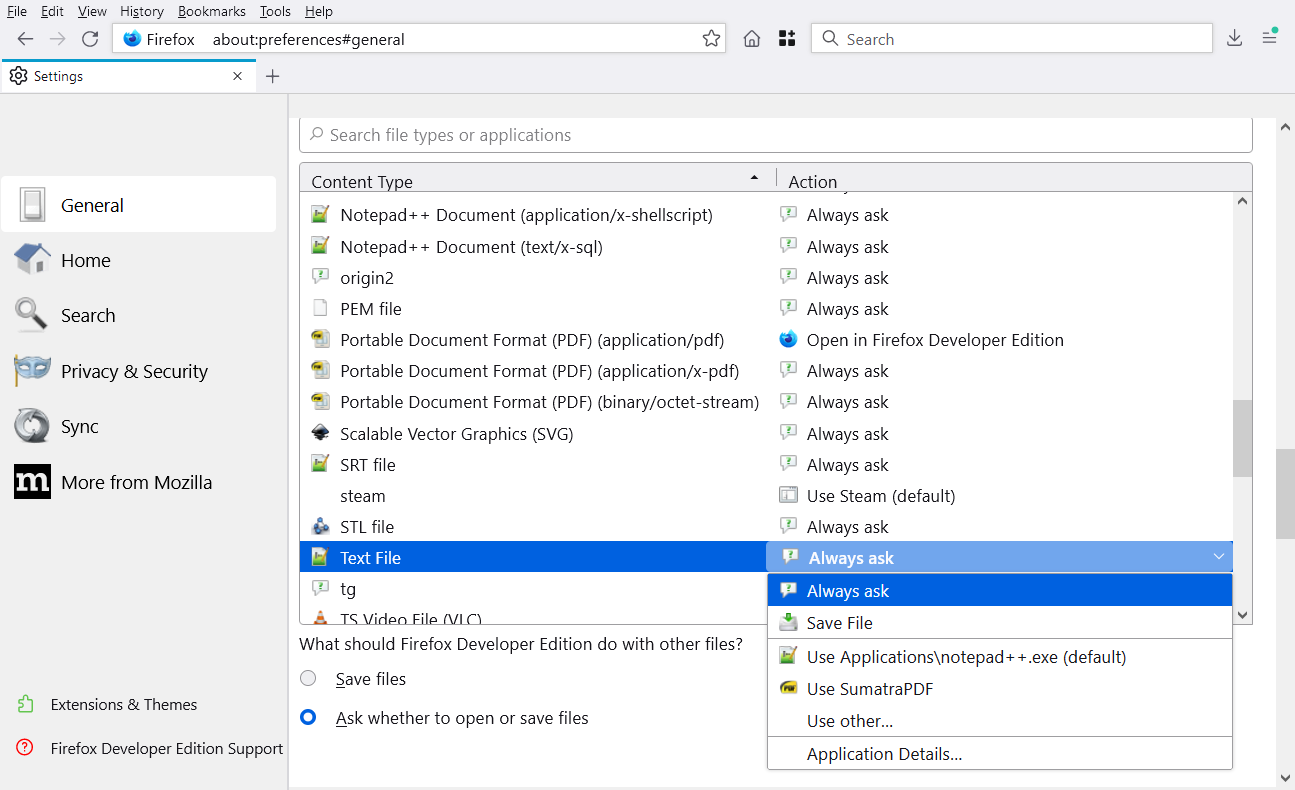Open the History menu
Image resolution: width=1295 pixels, height=790 pixels.
click(142, 11)
